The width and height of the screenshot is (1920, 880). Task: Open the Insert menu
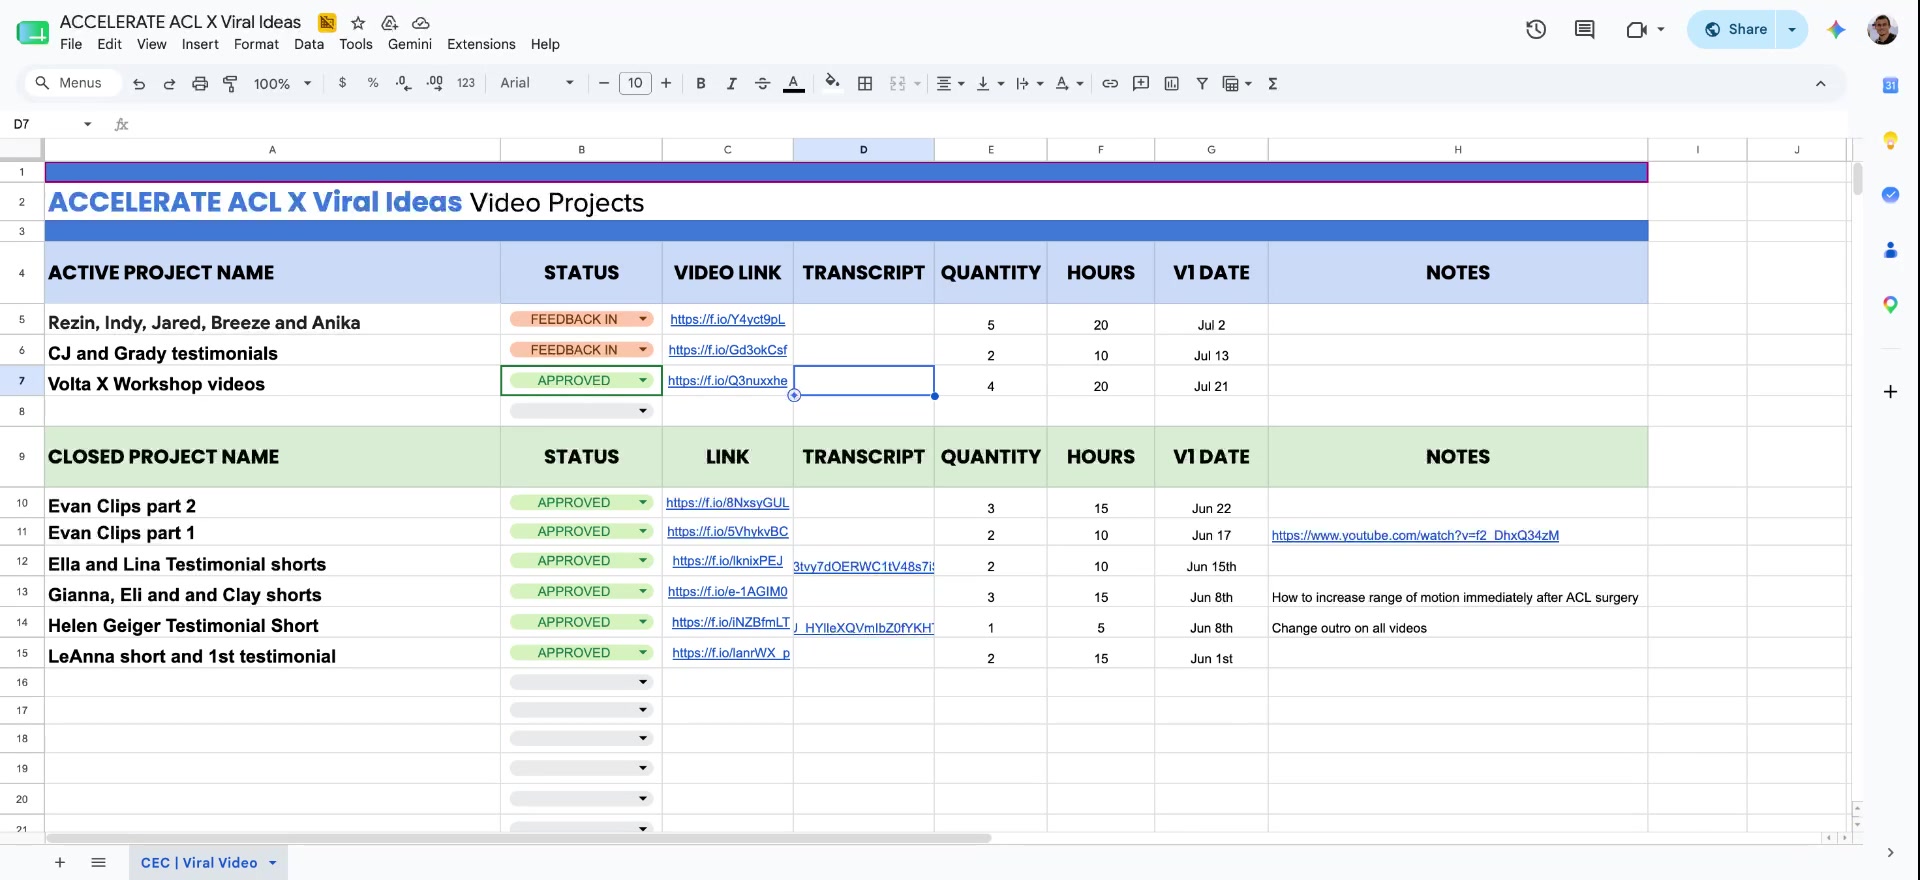[x=200, y=44]
